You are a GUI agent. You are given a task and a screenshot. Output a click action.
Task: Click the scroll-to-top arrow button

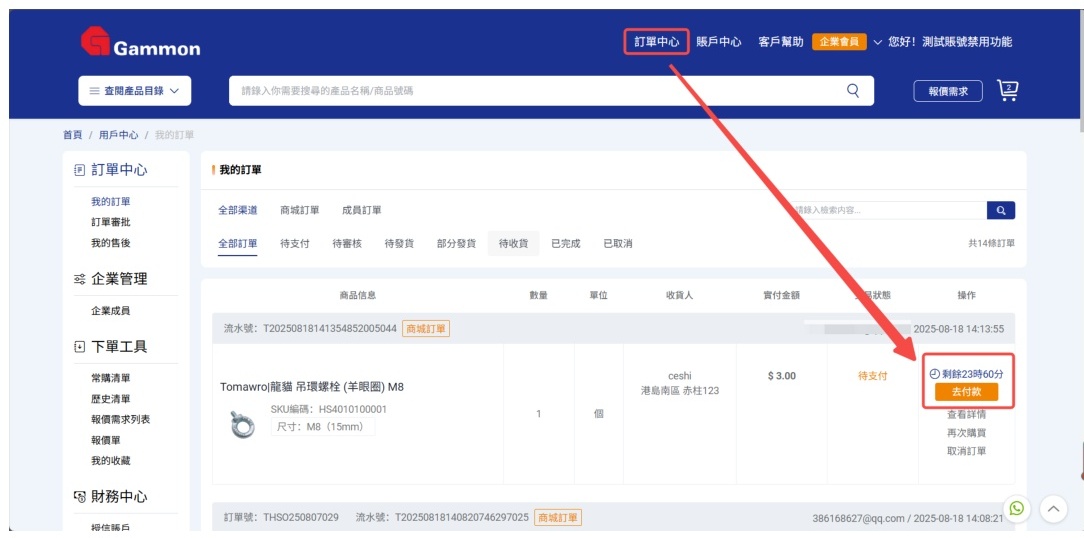pyautogui.click(x=1053, y=508)
